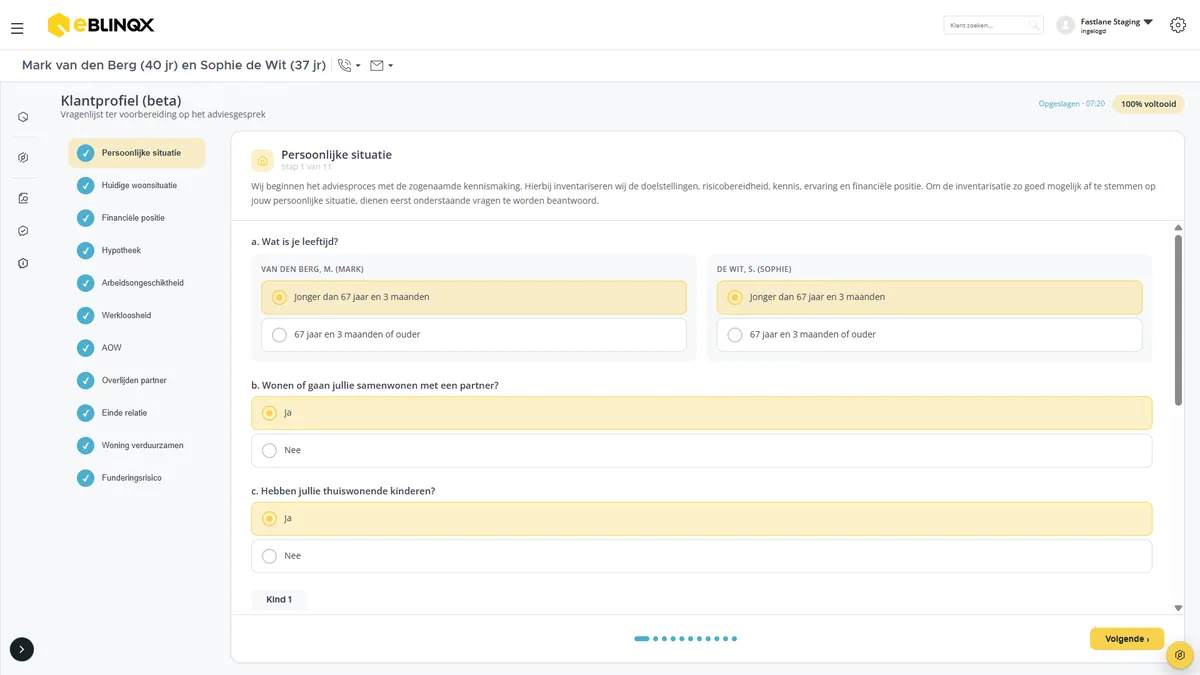Image resolution: width=1200 pixels, height=675 pixels.
Task: Click the checkmark icon next to AOW
Action: 85,348
